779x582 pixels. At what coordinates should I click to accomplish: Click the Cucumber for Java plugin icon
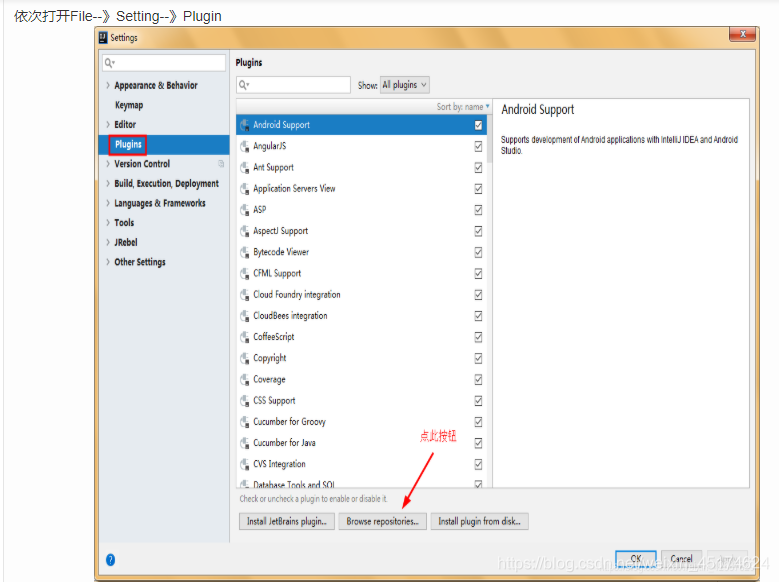pos(245,443)
